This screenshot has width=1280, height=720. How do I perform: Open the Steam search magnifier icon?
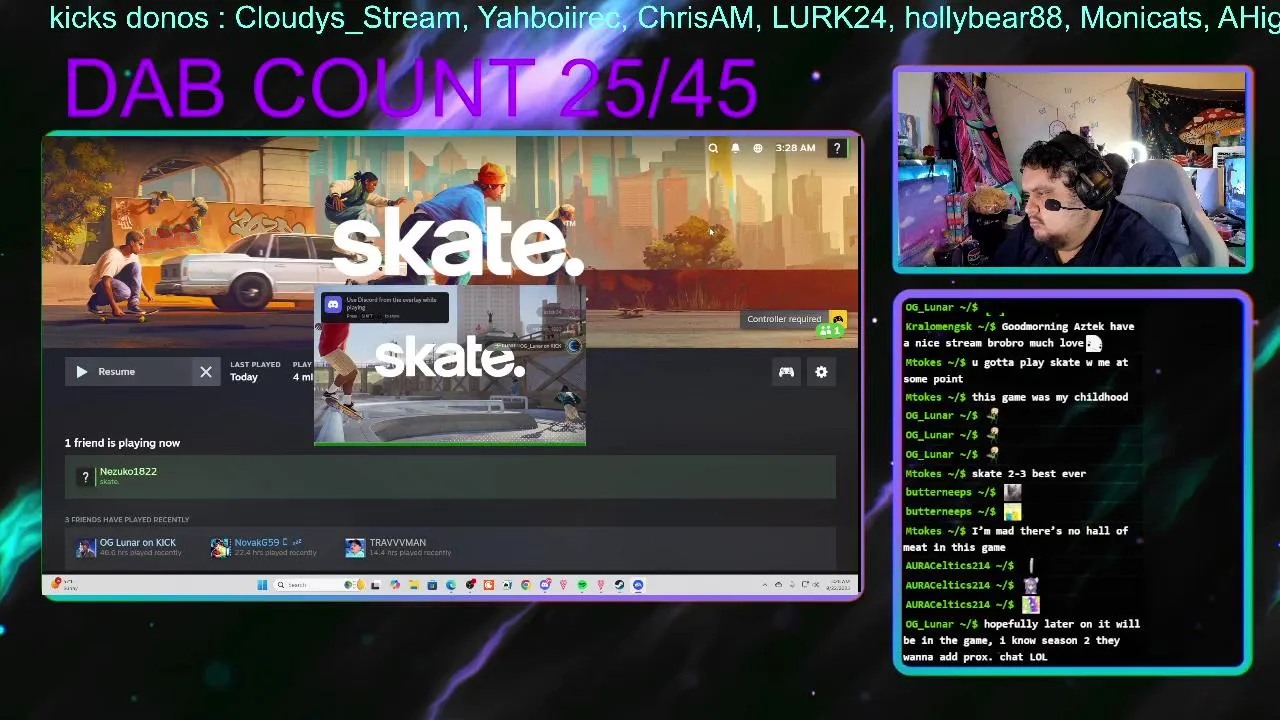tap(713, 148)
